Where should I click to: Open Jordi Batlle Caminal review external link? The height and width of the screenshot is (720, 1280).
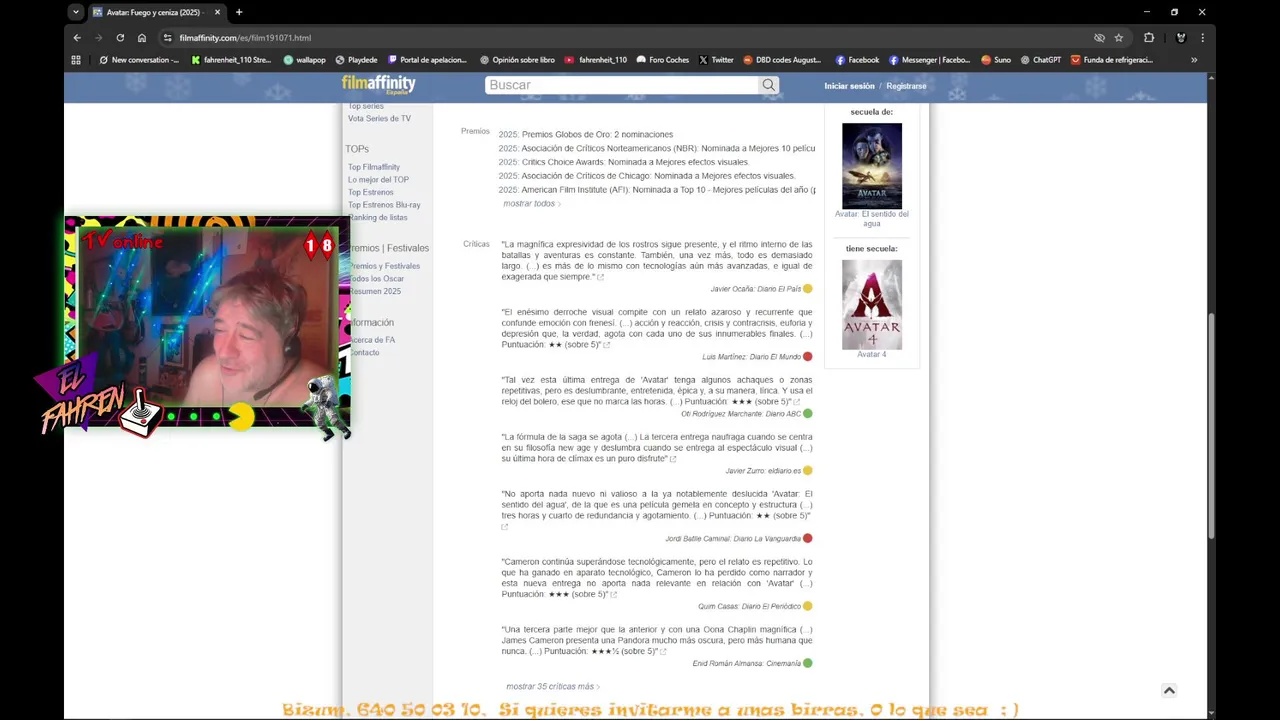(505, 526)
